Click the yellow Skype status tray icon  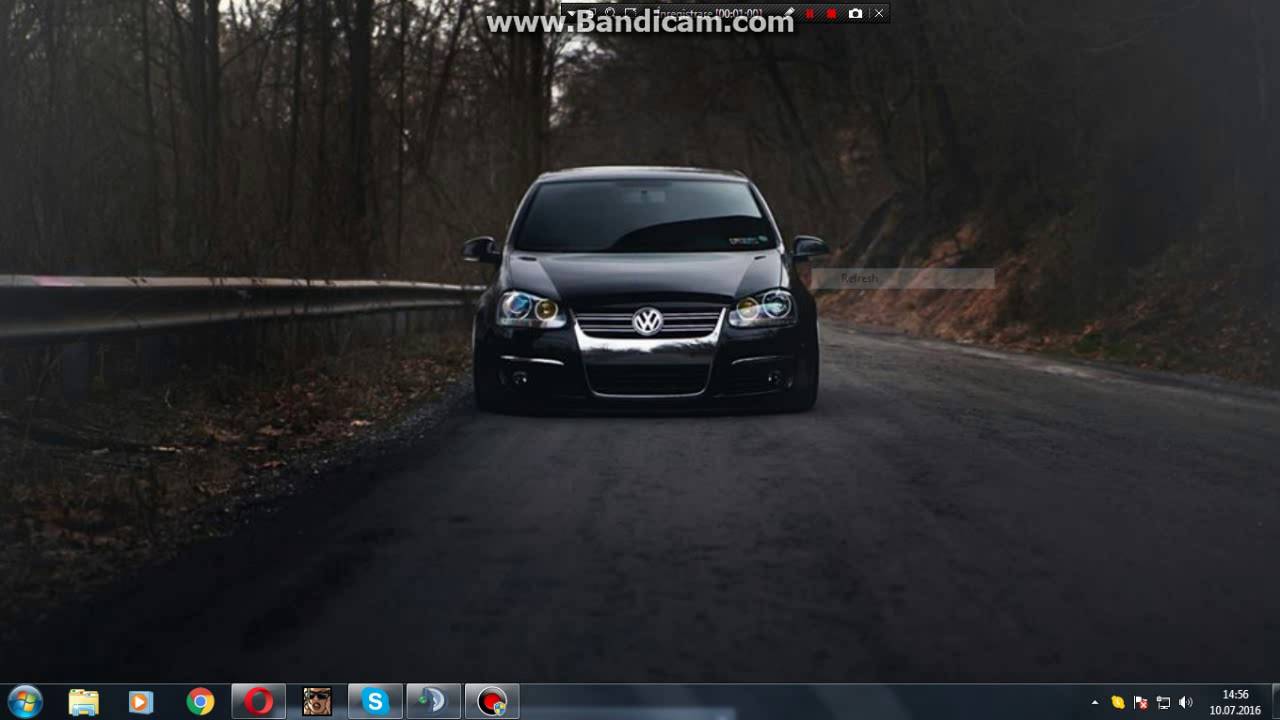point(1118,702)
